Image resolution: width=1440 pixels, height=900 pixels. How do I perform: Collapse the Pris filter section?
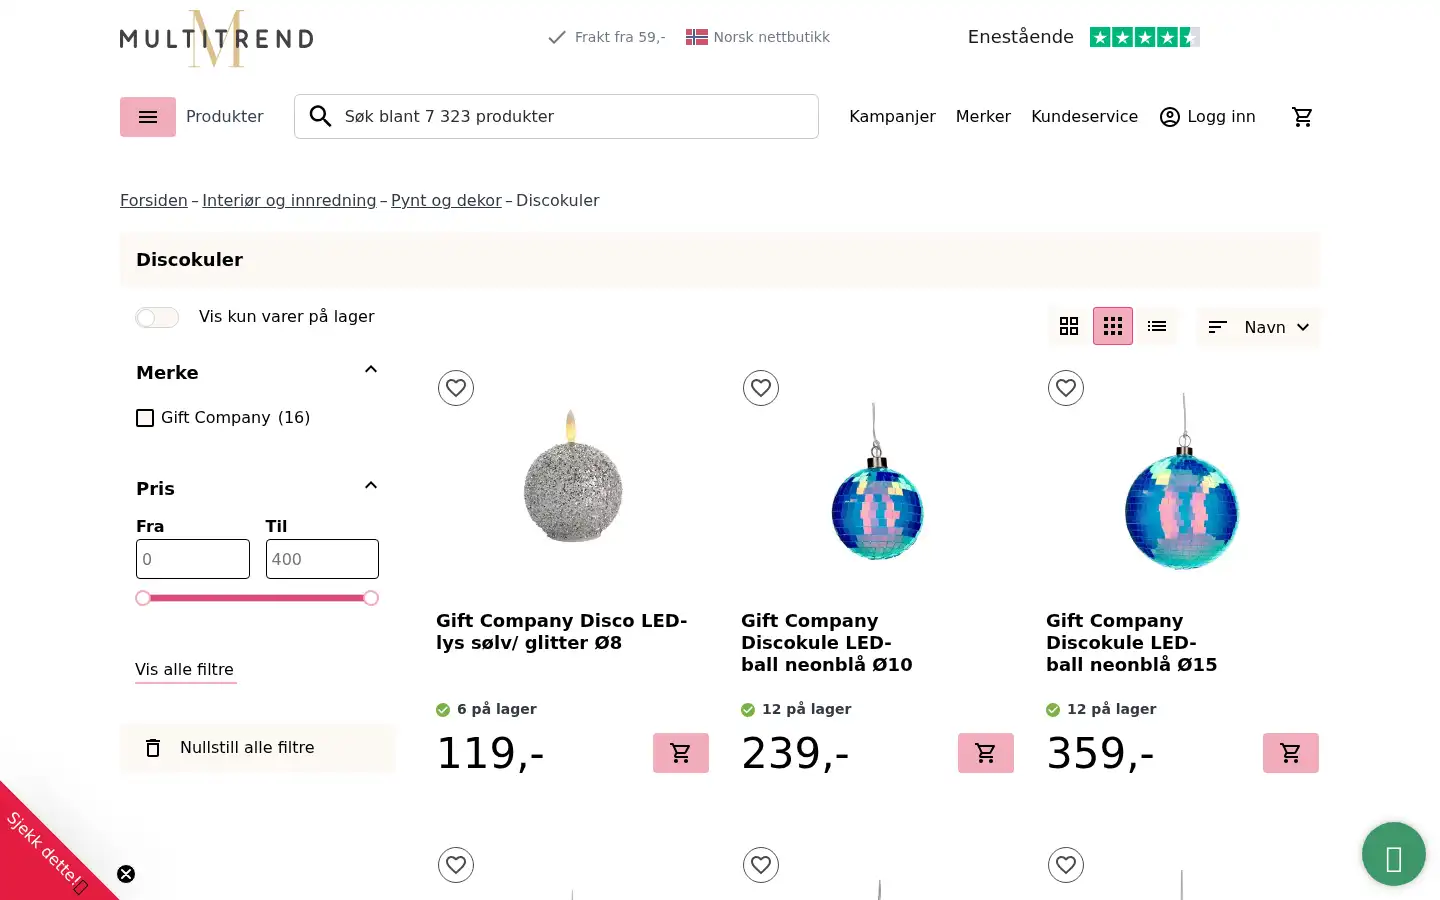371,486
